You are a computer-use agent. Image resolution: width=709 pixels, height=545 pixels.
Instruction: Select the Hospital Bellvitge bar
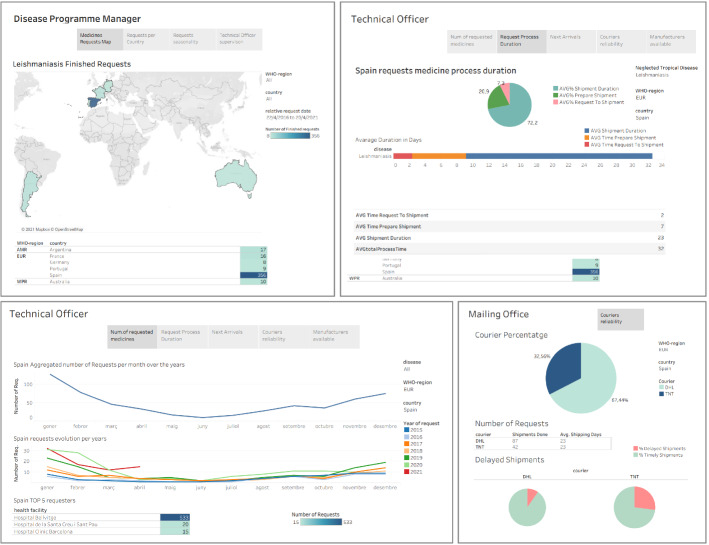[175, 517]
